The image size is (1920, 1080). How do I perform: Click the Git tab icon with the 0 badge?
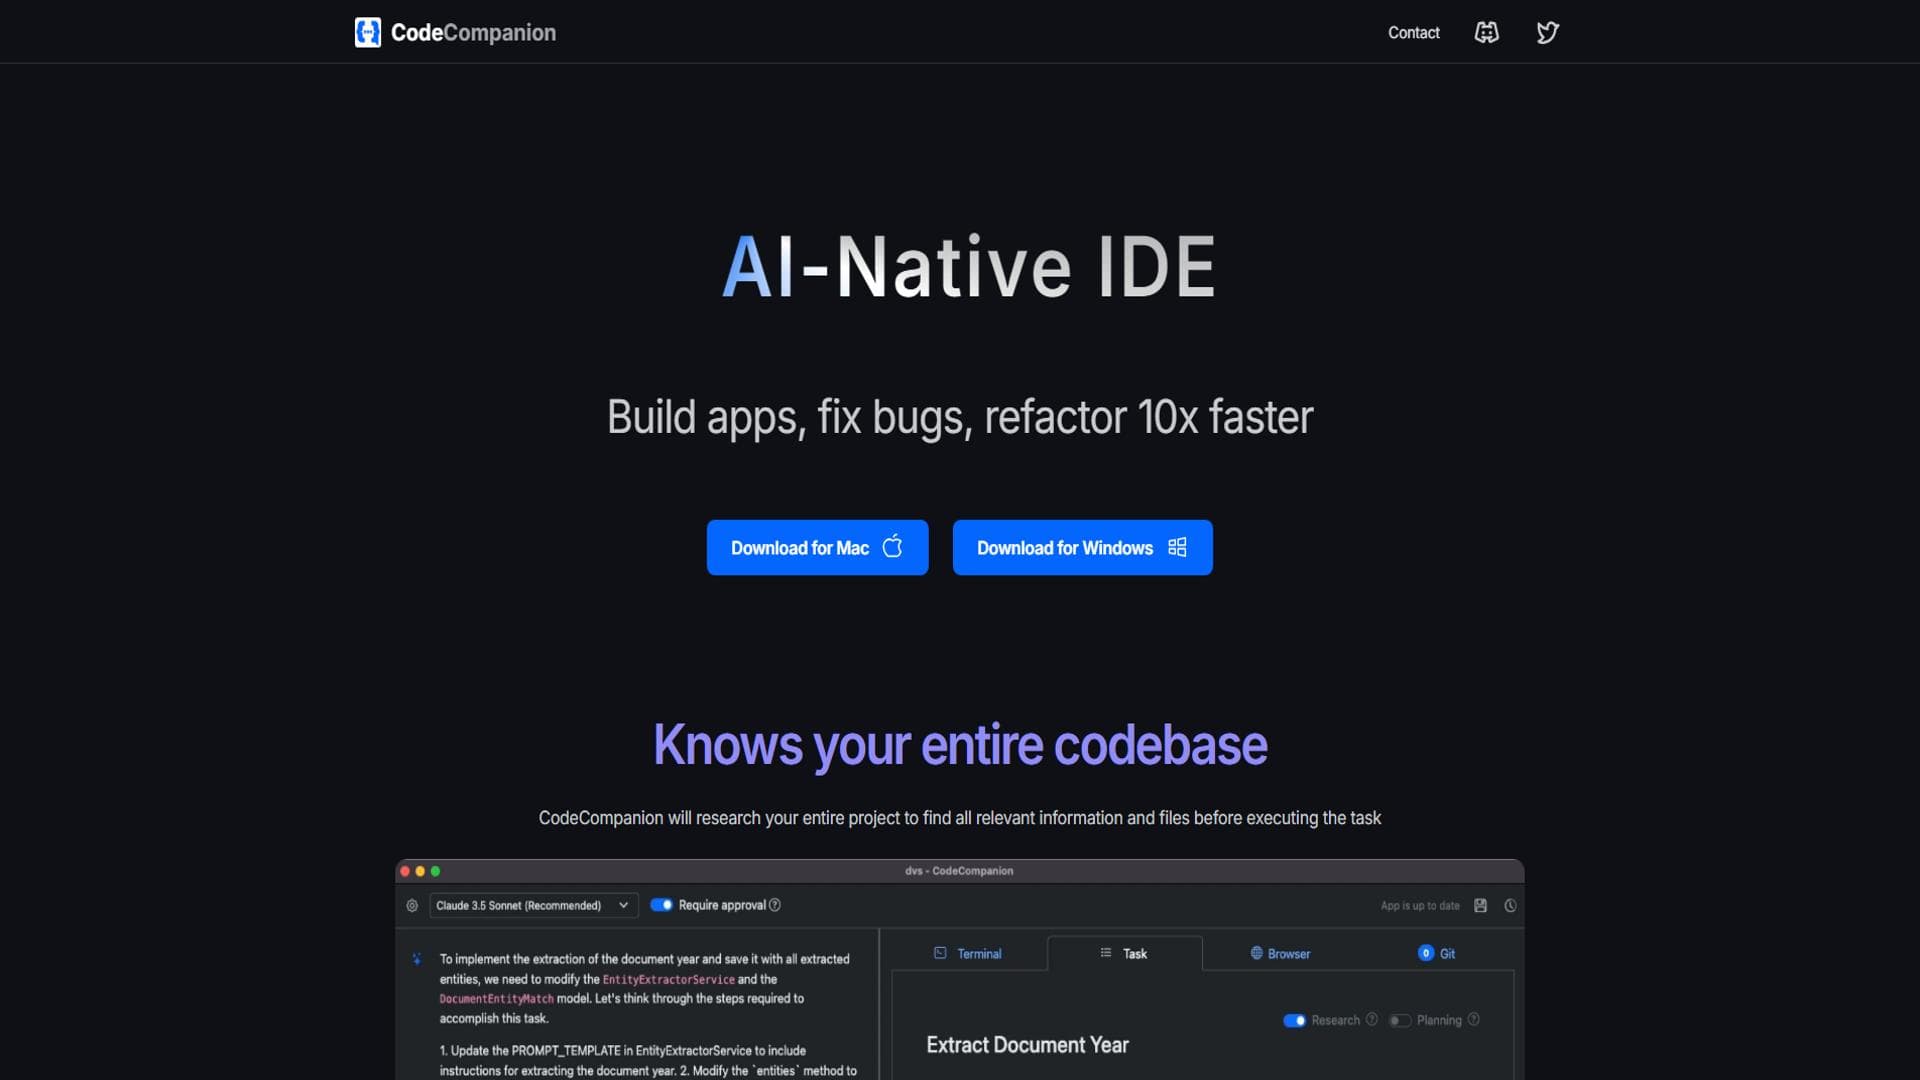click(x=1425, y=953)
